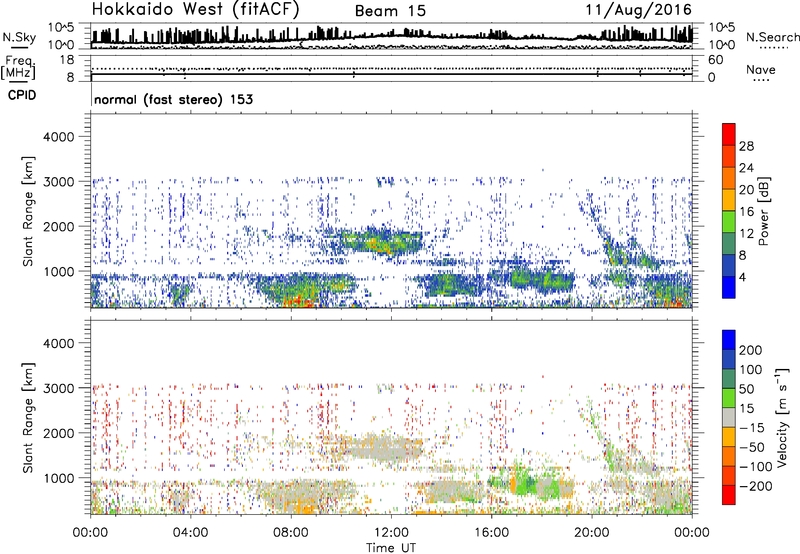This screenshot has width=800, height=554.
Task: Click the '3000' tick on velocity panel
Action: 58,388
